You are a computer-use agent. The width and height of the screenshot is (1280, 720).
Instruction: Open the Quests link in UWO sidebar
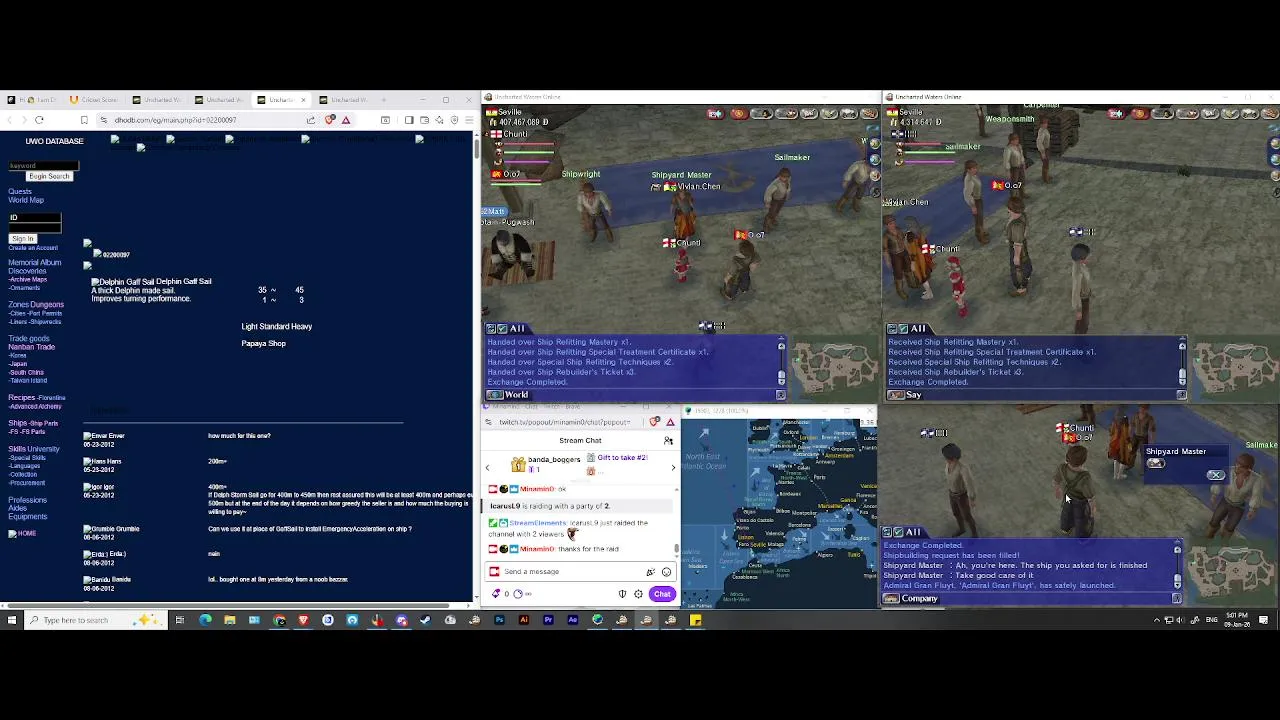tap(20, 191)
